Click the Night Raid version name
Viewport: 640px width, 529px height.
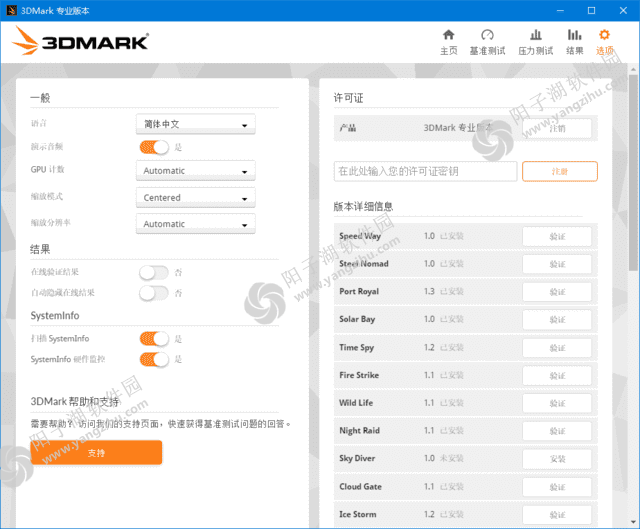click(360, 431)
